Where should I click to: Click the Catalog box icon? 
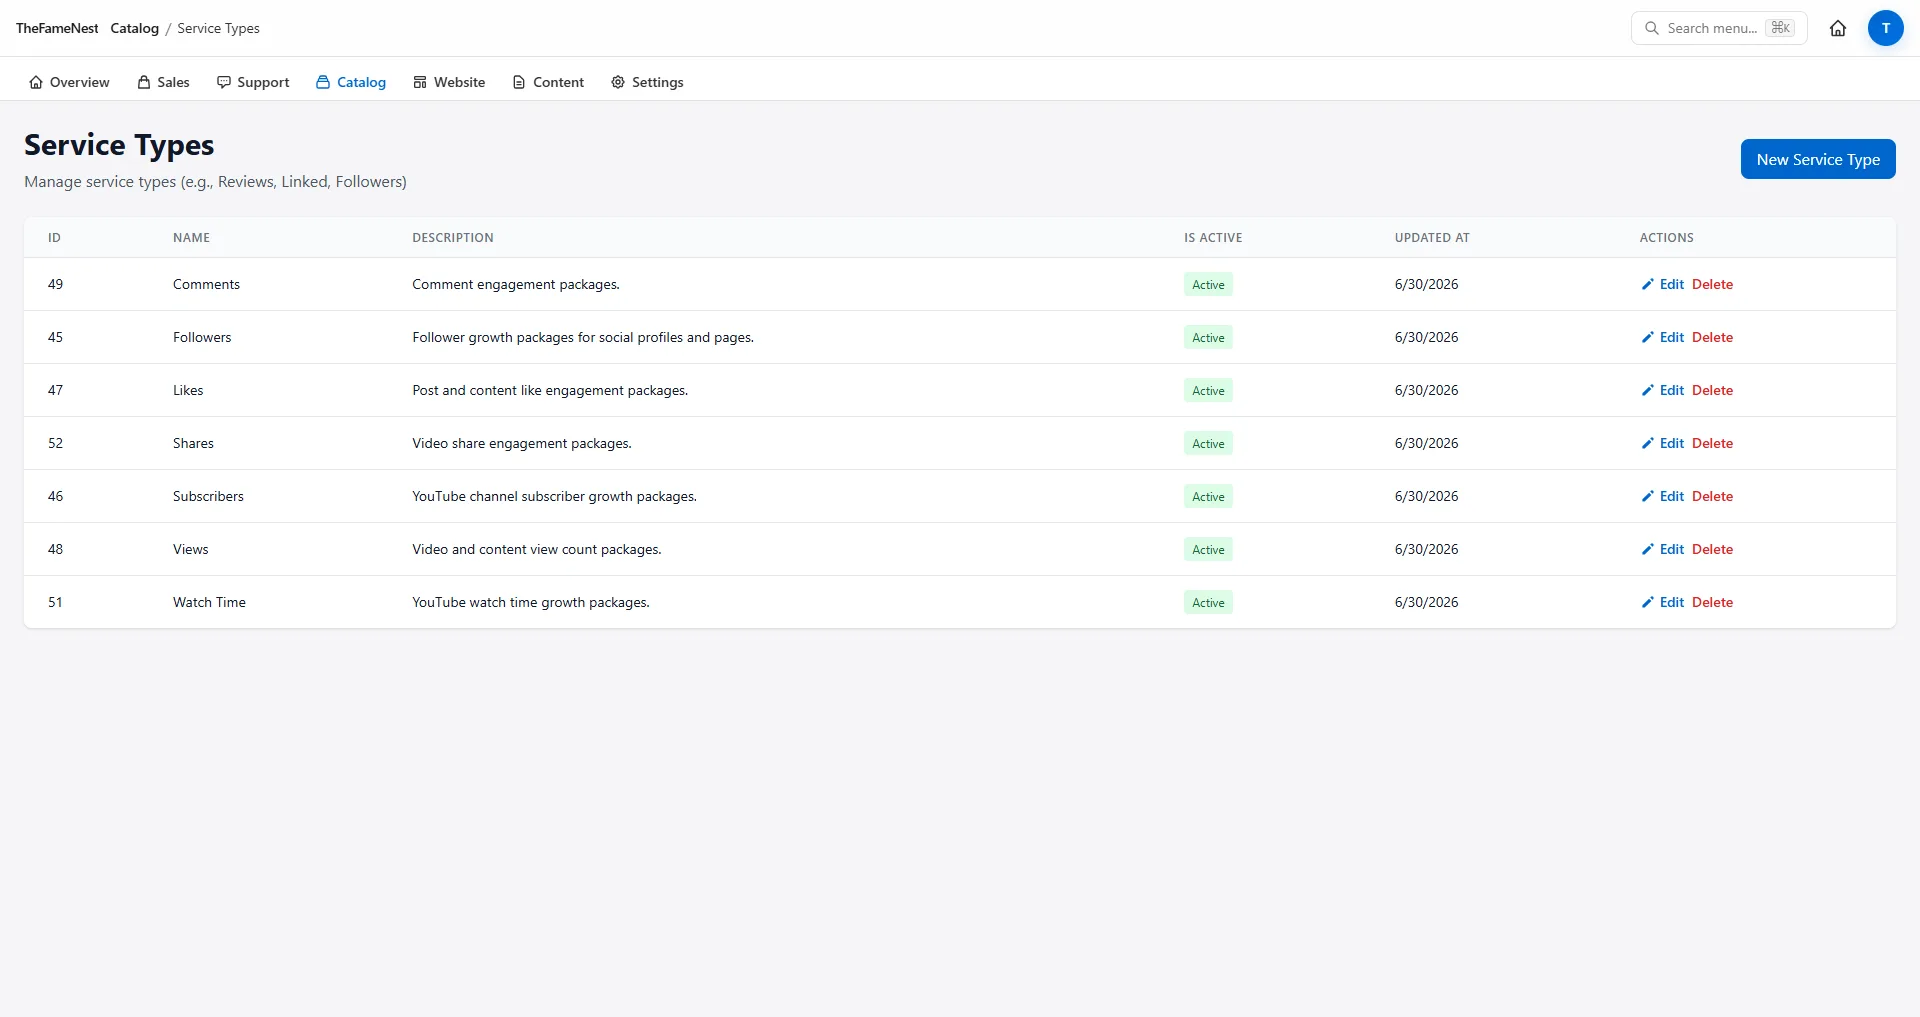point(323,82)
